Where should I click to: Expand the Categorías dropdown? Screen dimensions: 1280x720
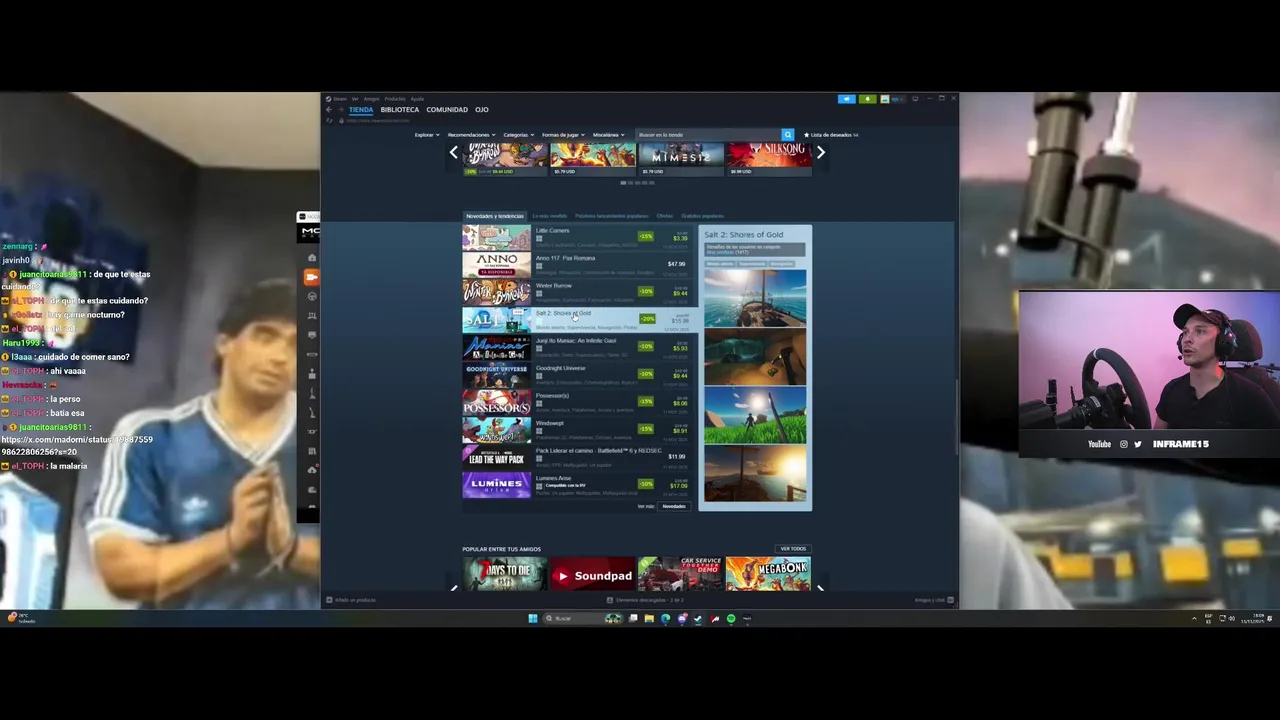click(x=517, y=135)
